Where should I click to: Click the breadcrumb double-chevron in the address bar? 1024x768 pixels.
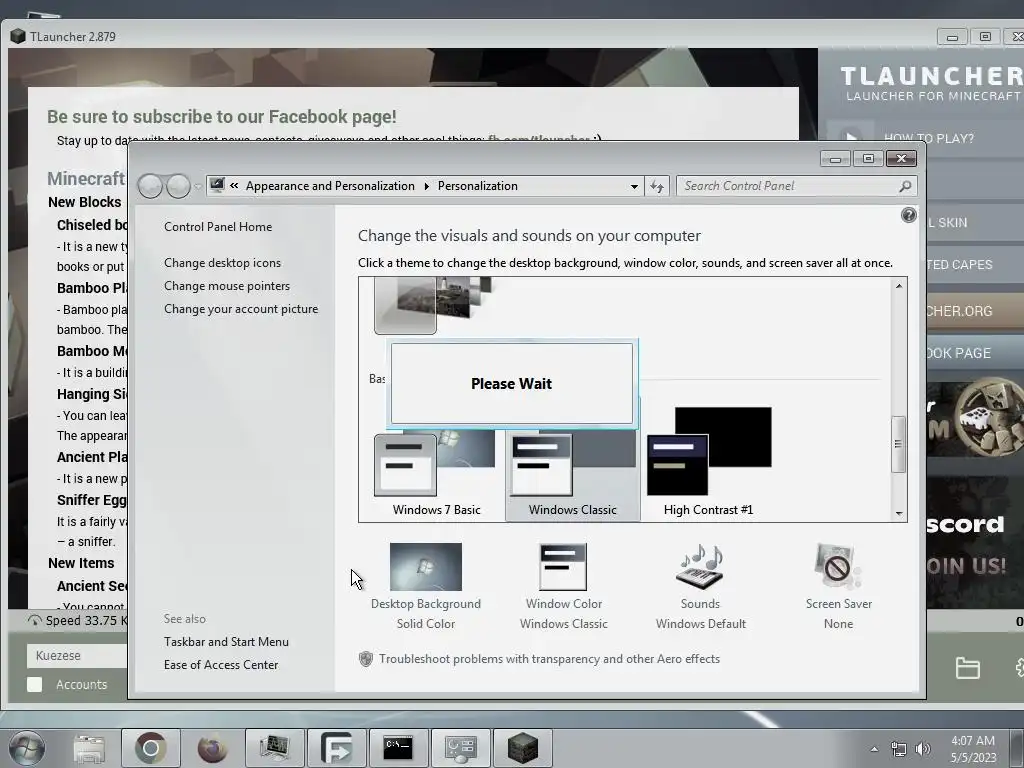coord(234,185)
